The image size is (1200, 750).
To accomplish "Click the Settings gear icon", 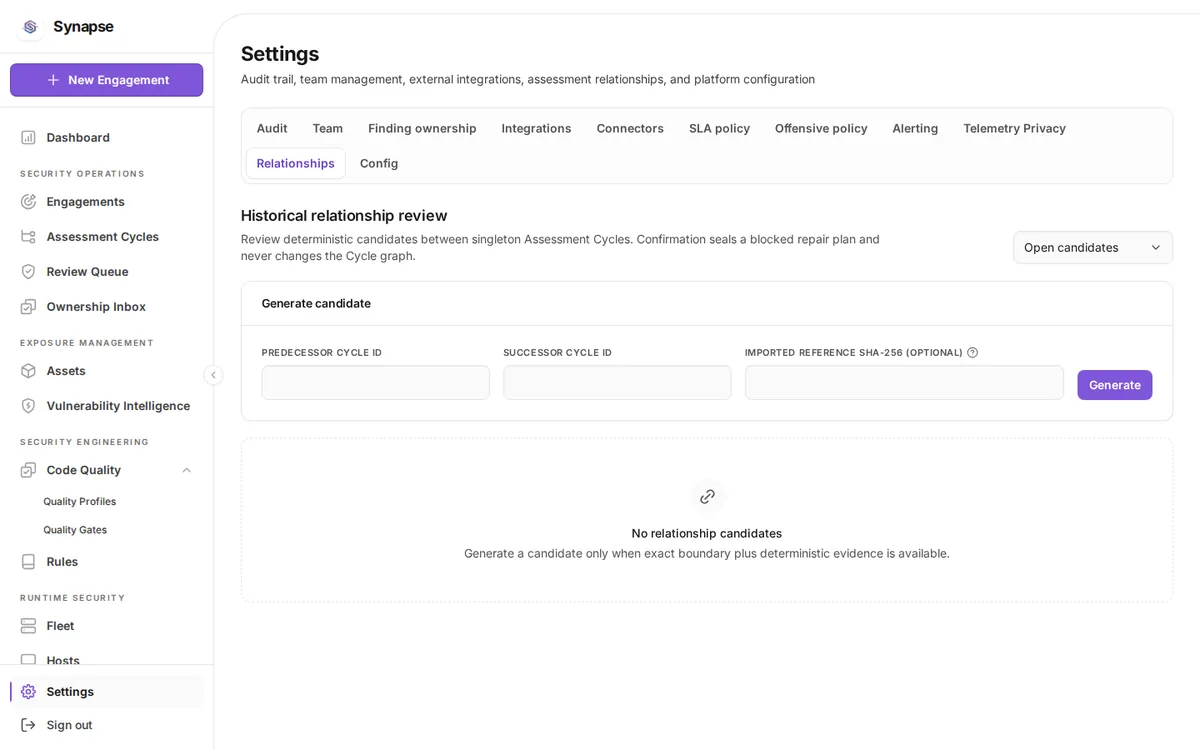I will tap(28, 691).
